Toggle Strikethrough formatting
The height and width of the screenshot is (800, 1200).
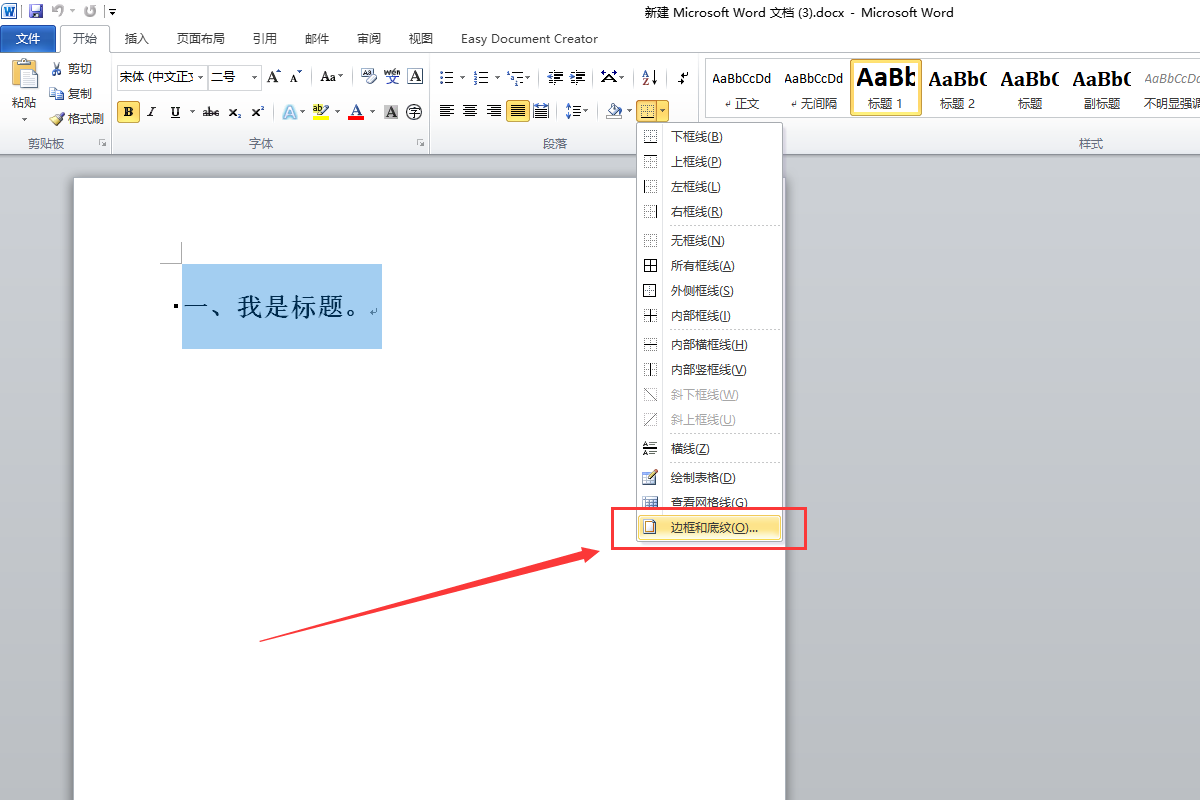point(211,112)
